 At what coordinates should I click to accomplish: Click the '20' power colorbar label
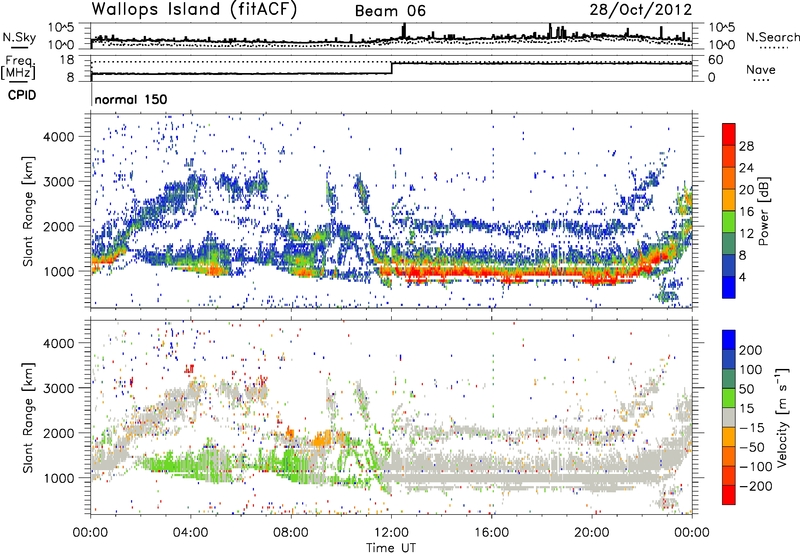pos(746,190)
